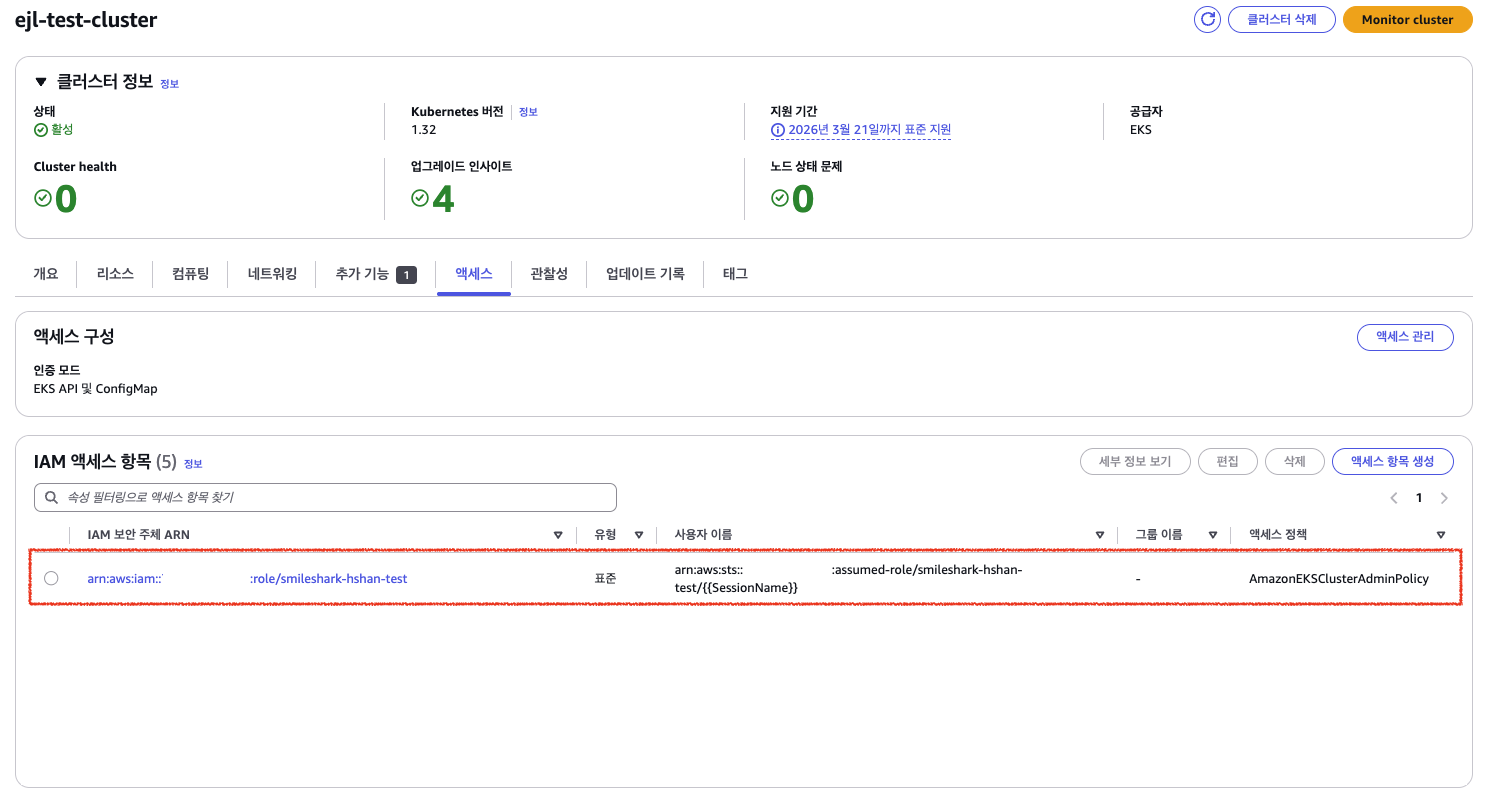Image resolution: width=1494 pixels, height=799 pixels.
Task: Click the Monitor cluster button
Action: click(1407, 20)
